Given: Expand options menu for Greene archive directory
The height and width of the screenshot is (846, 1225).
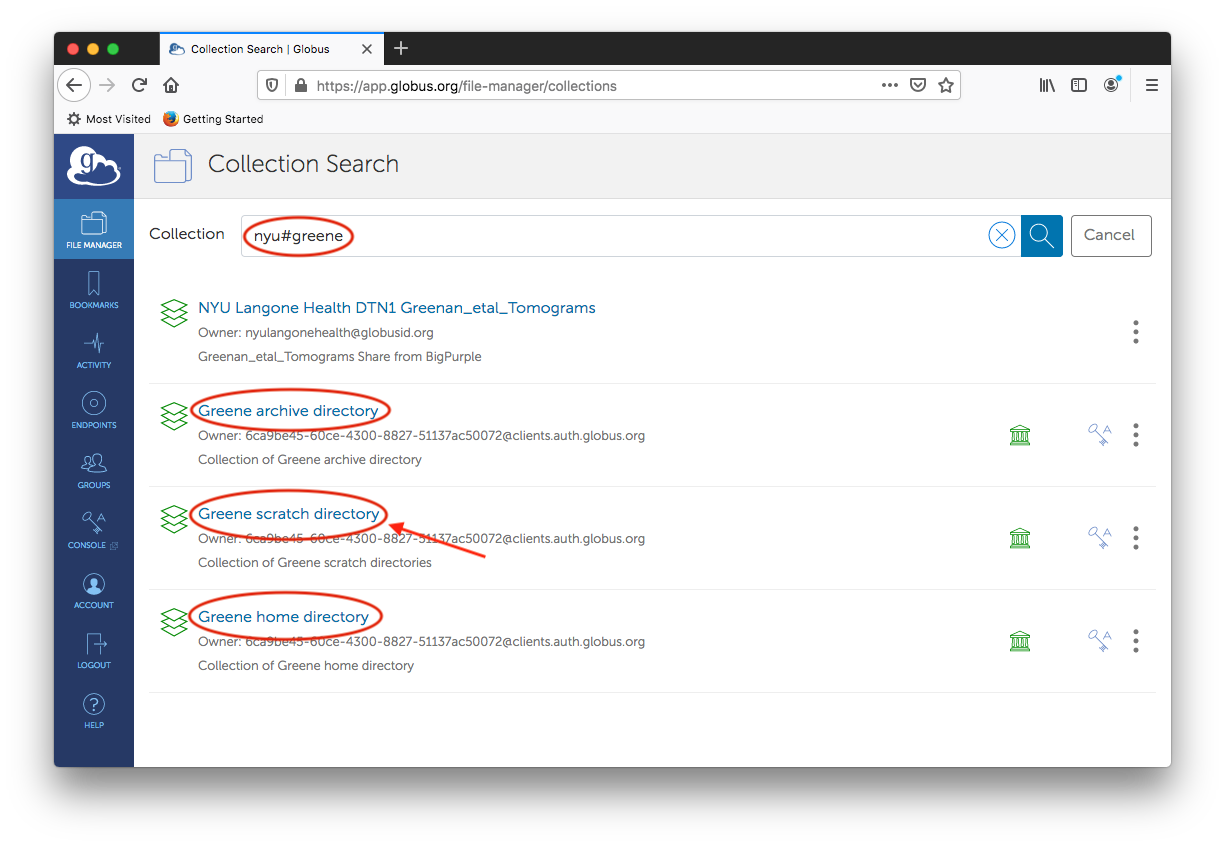Looking at the screenshot, I should tap(1135, 435).
